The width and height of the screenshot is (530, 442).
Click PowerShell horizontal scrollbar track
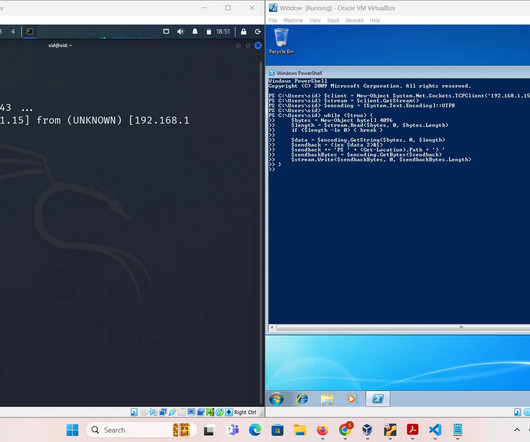pyautogui.click(x=402, y=327)
